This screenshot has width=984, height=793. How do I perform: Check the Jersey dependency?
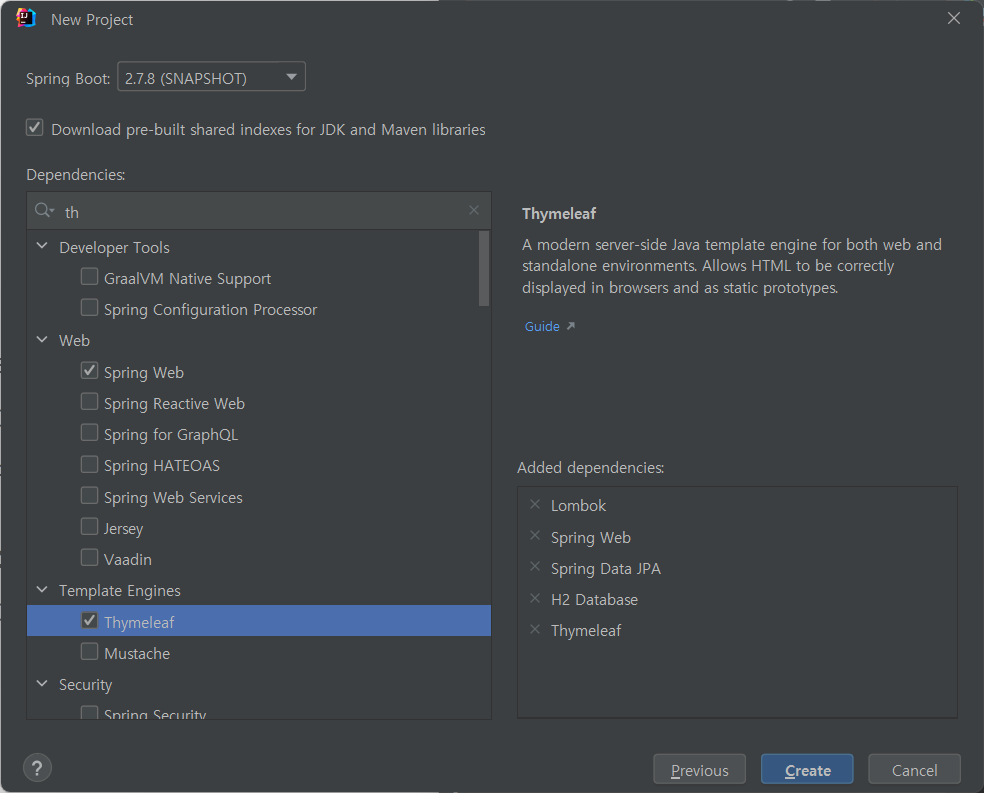(x=89, y=526)
